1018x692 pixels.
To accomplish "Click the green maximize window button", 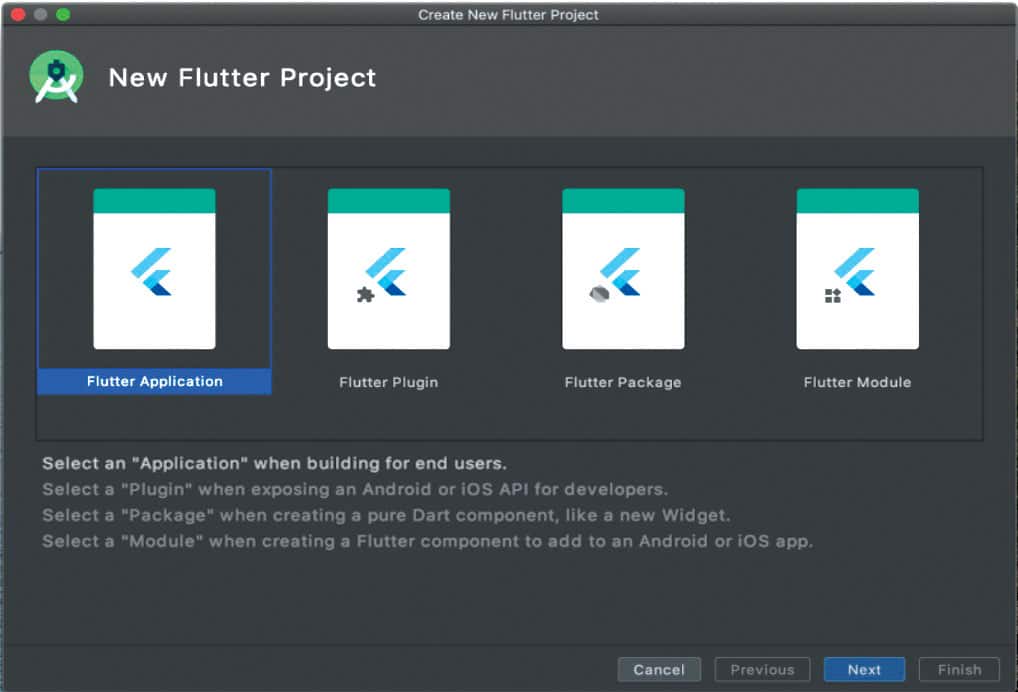I will (63, 15).
